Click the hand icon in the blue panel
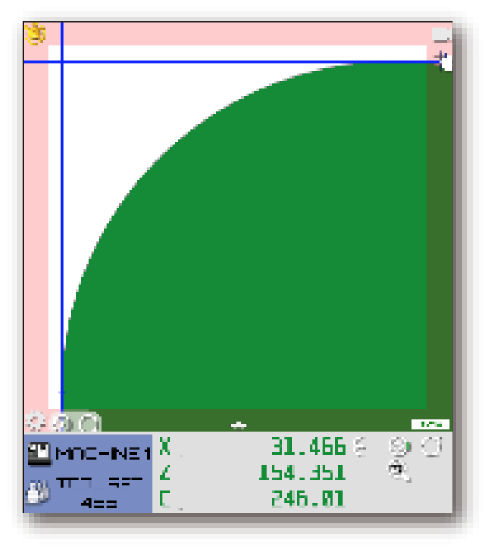Image resolution: width=496 pixels, height=556 pixels. tap(38, 492)
